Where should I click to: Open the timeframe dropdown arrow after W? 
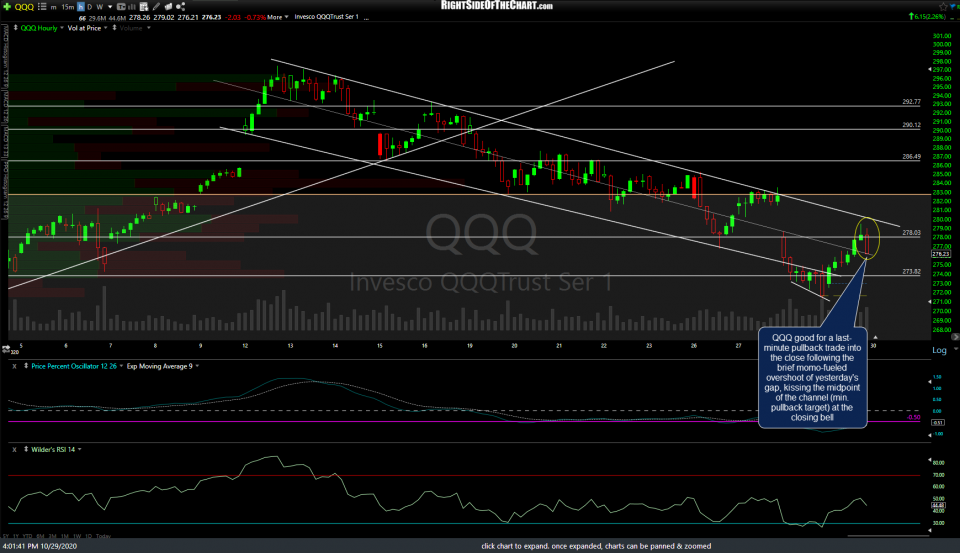(110, 7)
